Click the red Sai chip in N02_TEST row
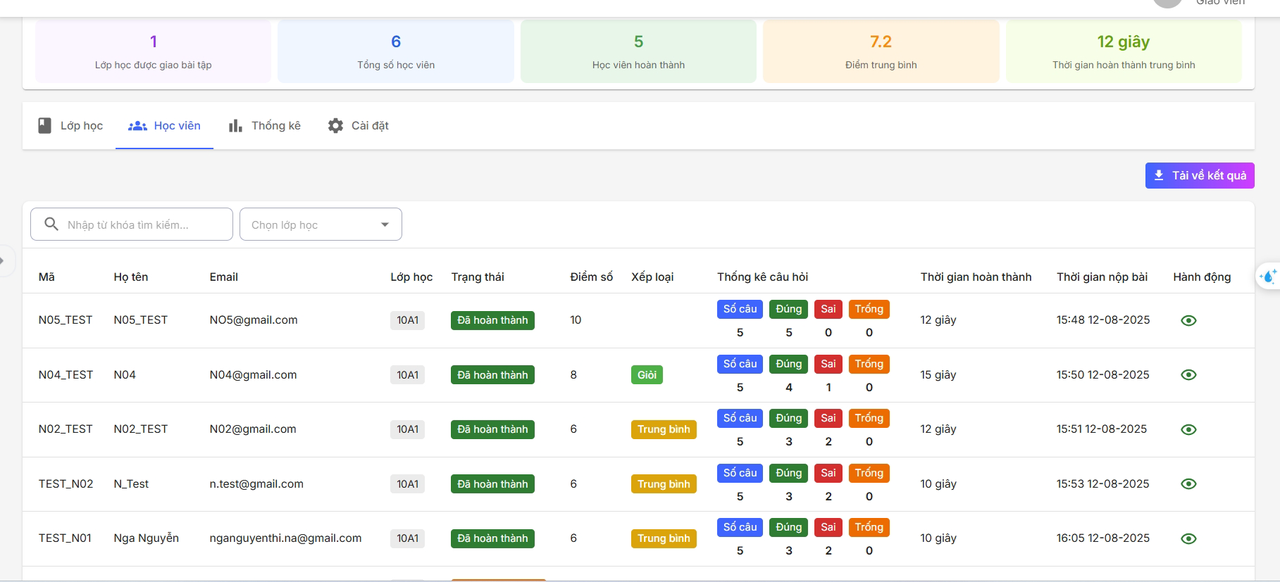The image size is (1280, 582). pos(828,418)
